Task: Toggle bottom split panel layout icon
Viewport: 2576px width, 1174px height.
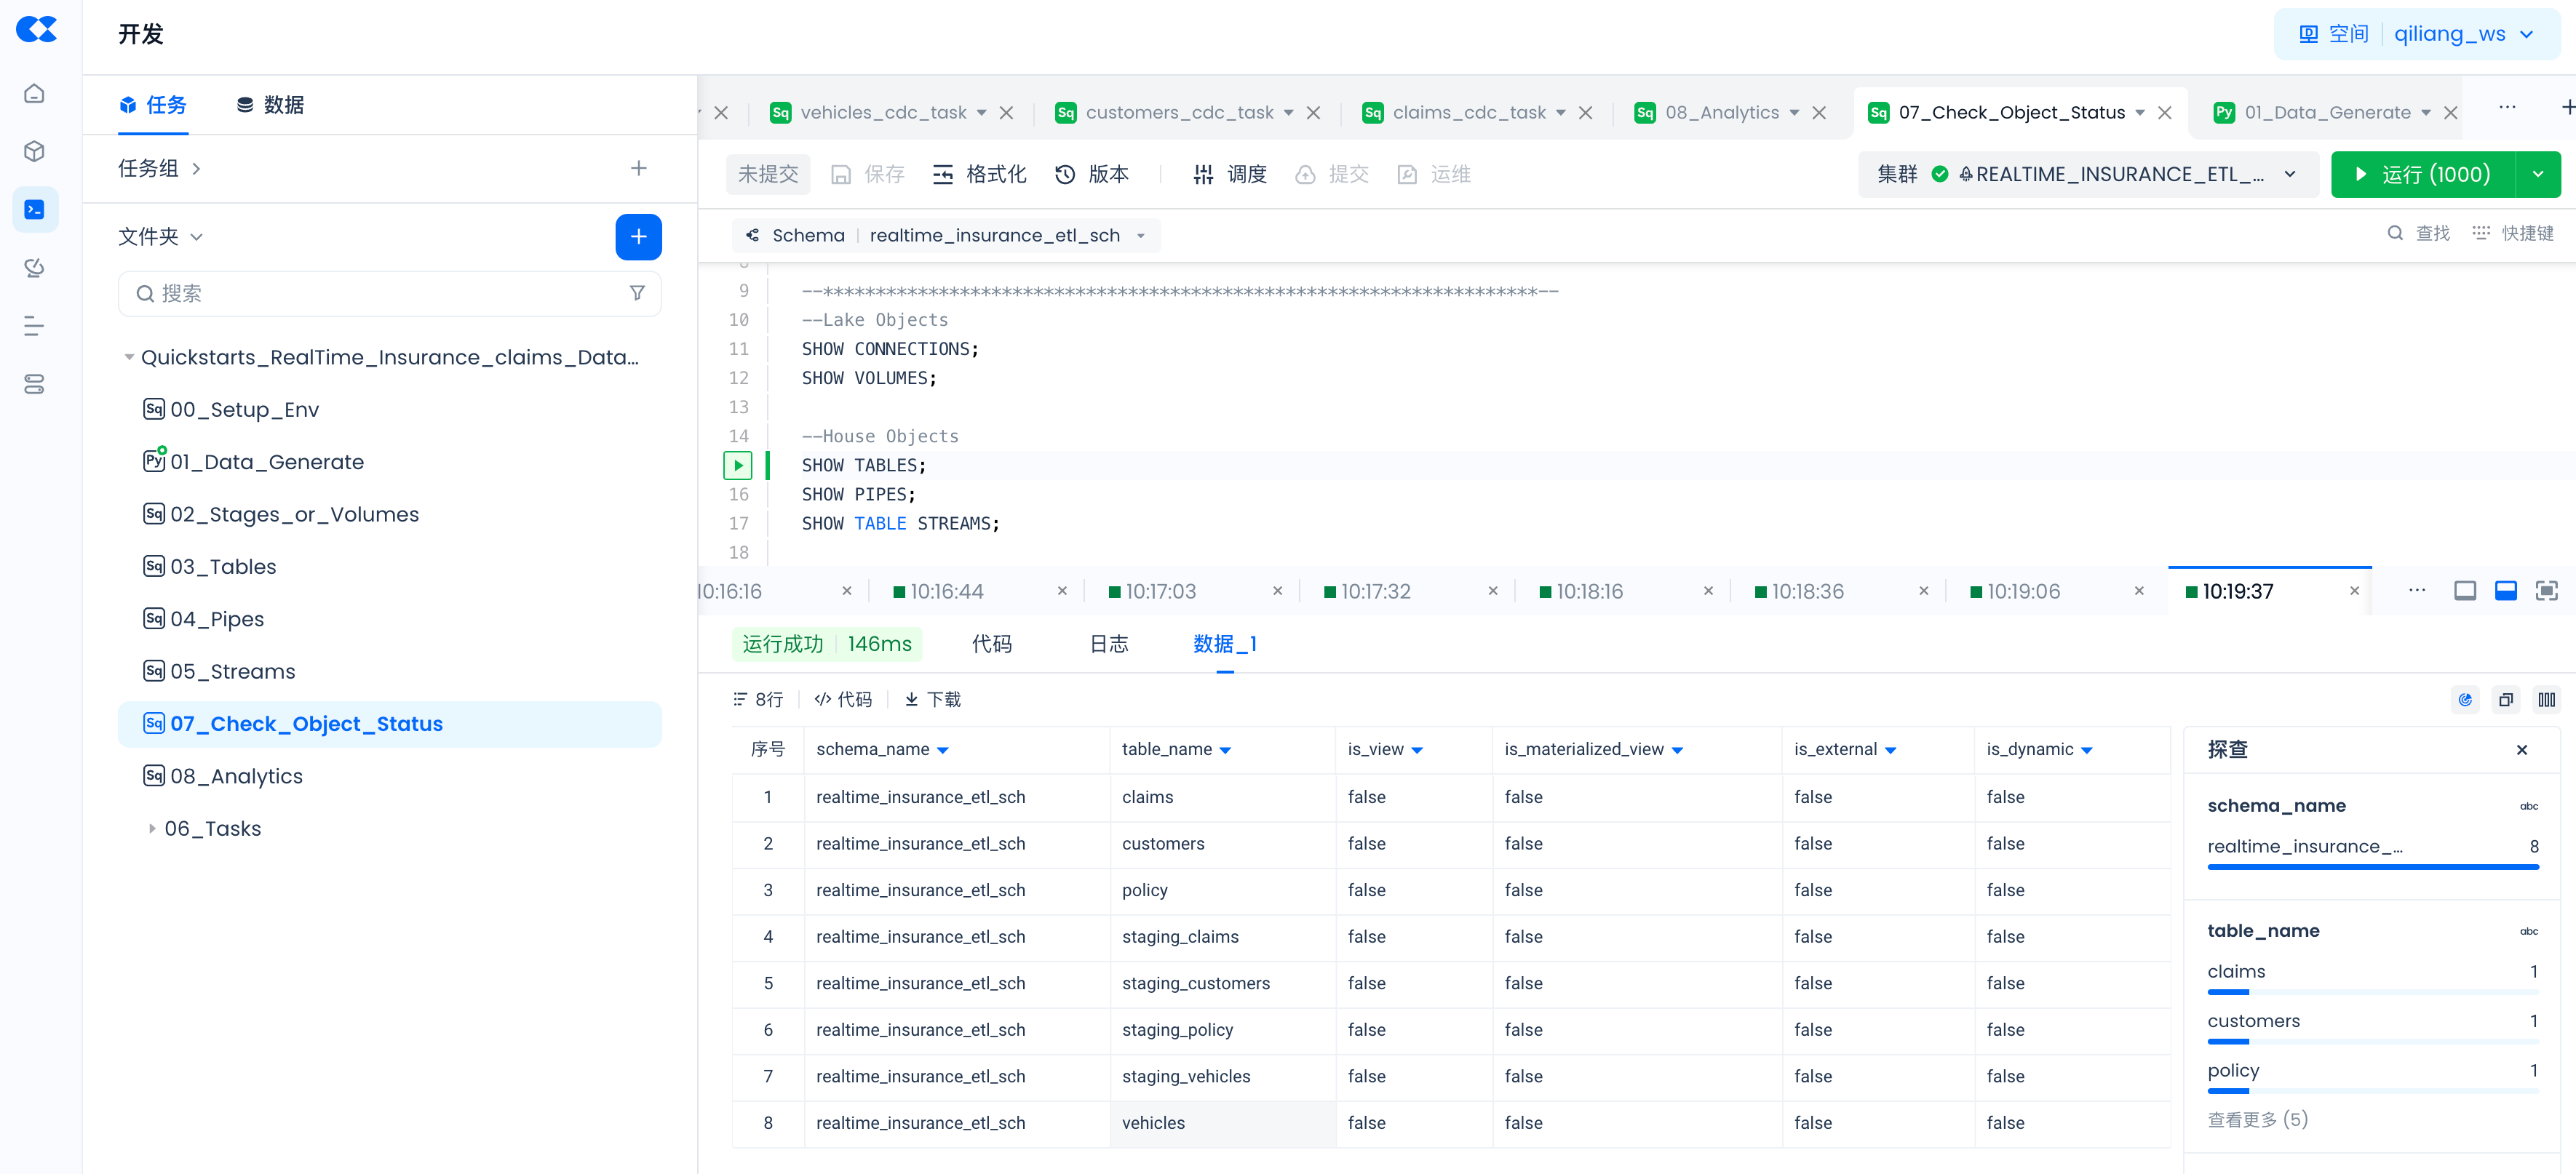Action: (2505, 591)
